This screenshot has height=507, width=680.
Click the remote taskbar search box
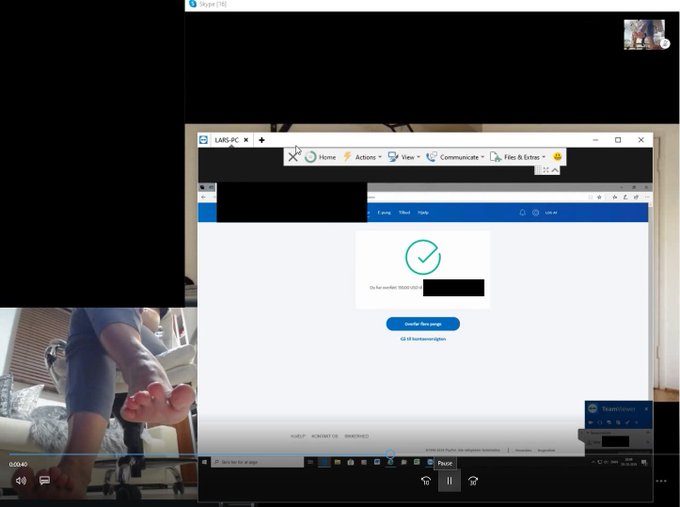(257, 462)
